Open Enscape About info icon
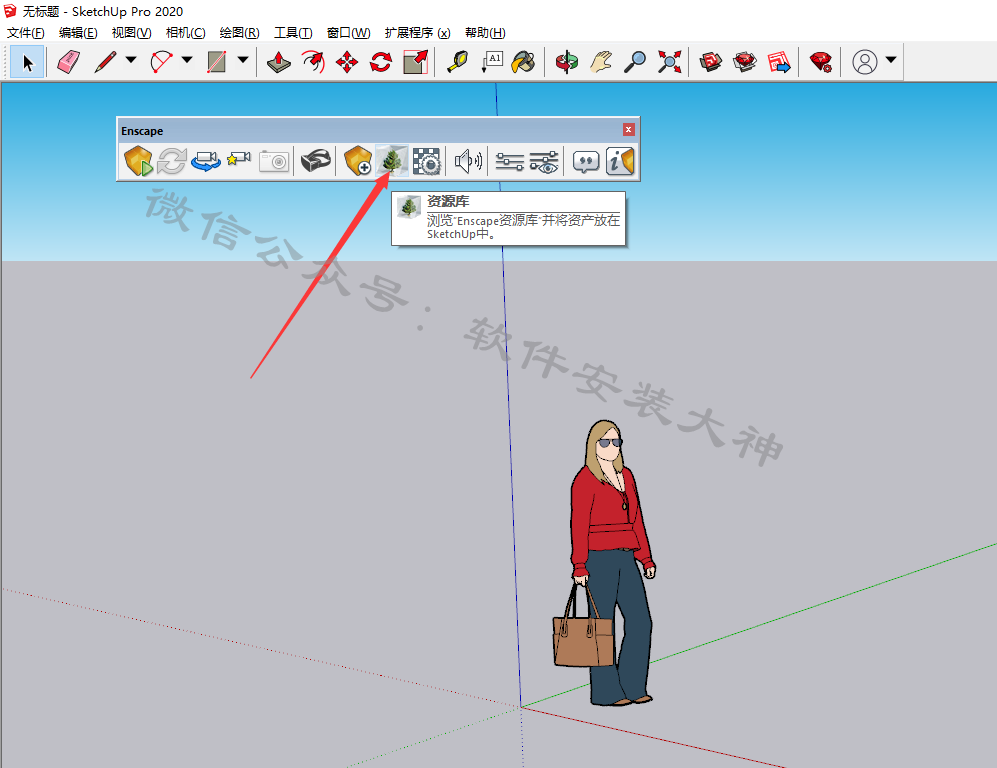 tap(620, 161)
